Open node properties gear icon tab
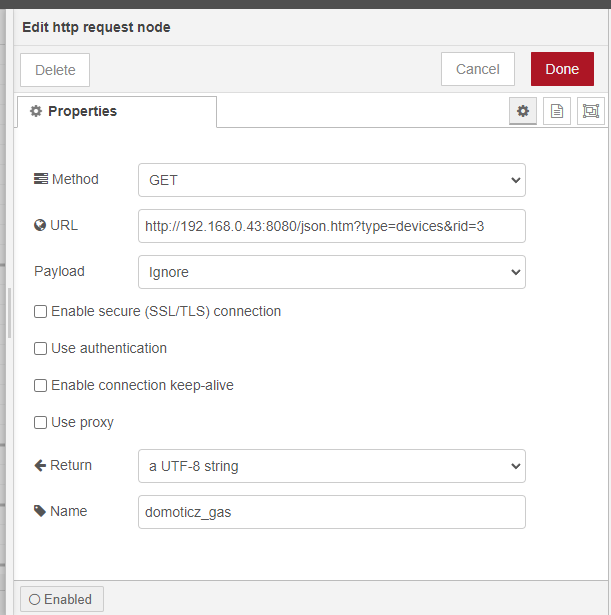 (x=522, y=112)
